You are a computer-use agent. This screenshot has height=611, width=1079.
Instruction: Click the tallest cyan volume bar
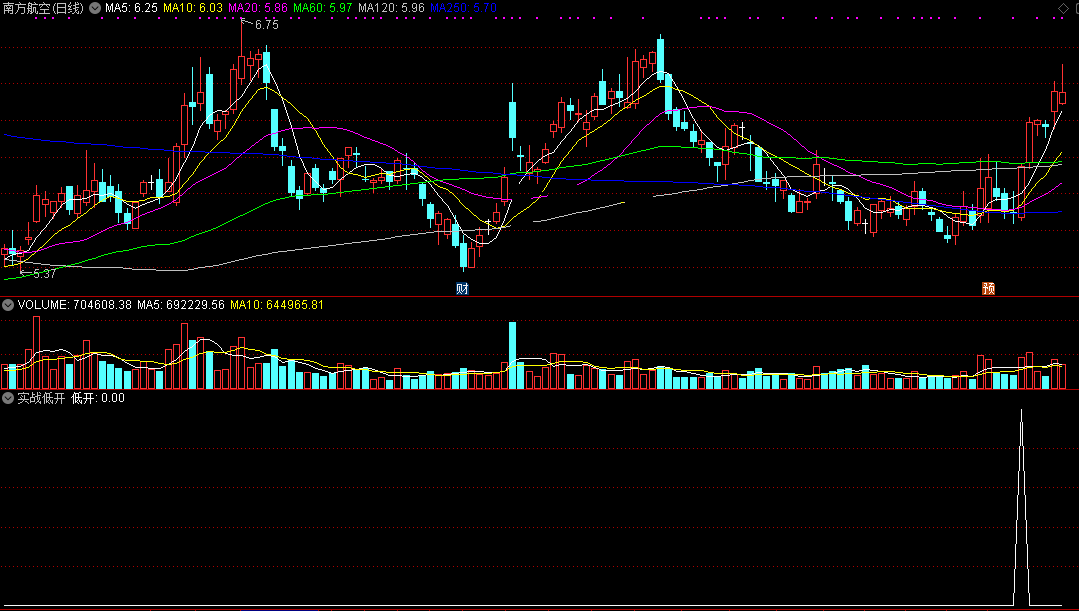pos(513,355)
